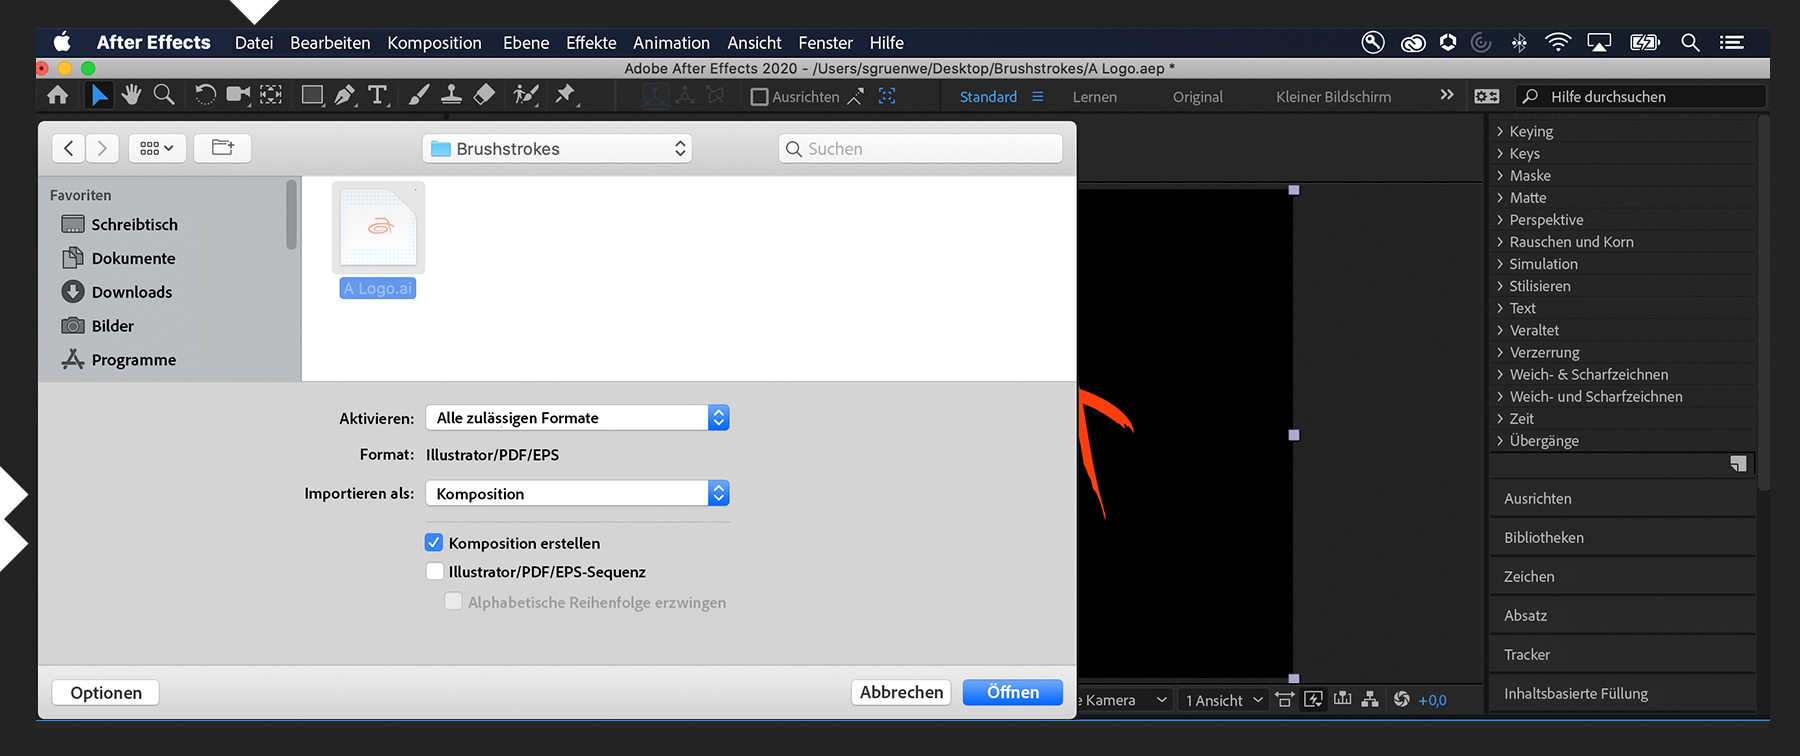Viewport: 1800px width, 756px height.
Task: Uncheck Komposition erstellen checkbox
Action: 434,543
